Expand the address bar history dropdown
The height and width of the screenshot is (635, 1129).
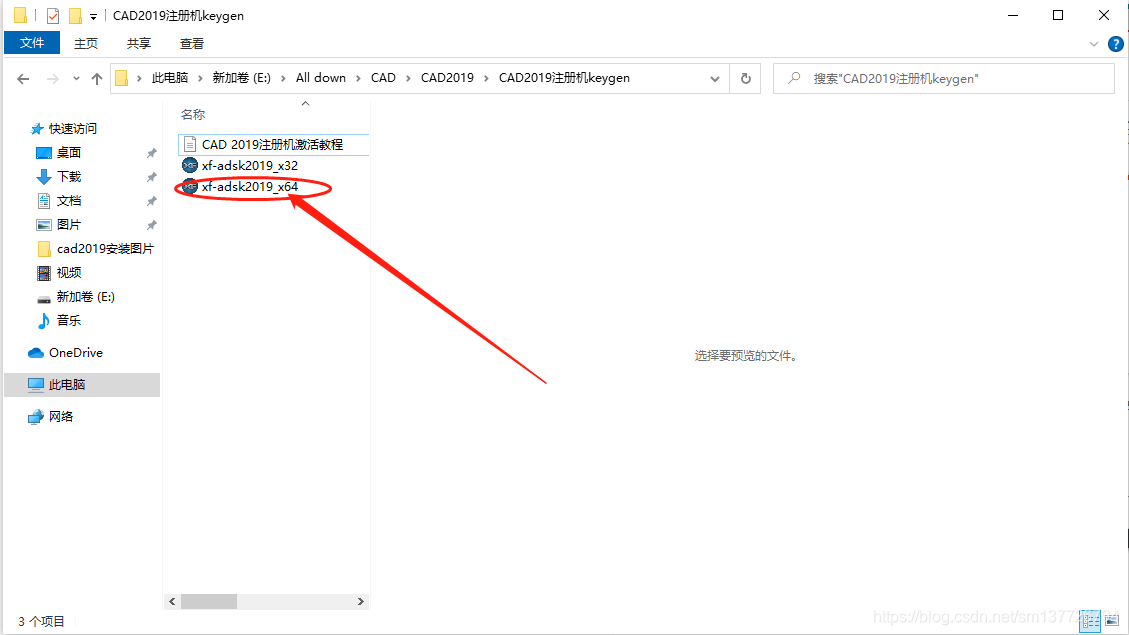point(715,78)
